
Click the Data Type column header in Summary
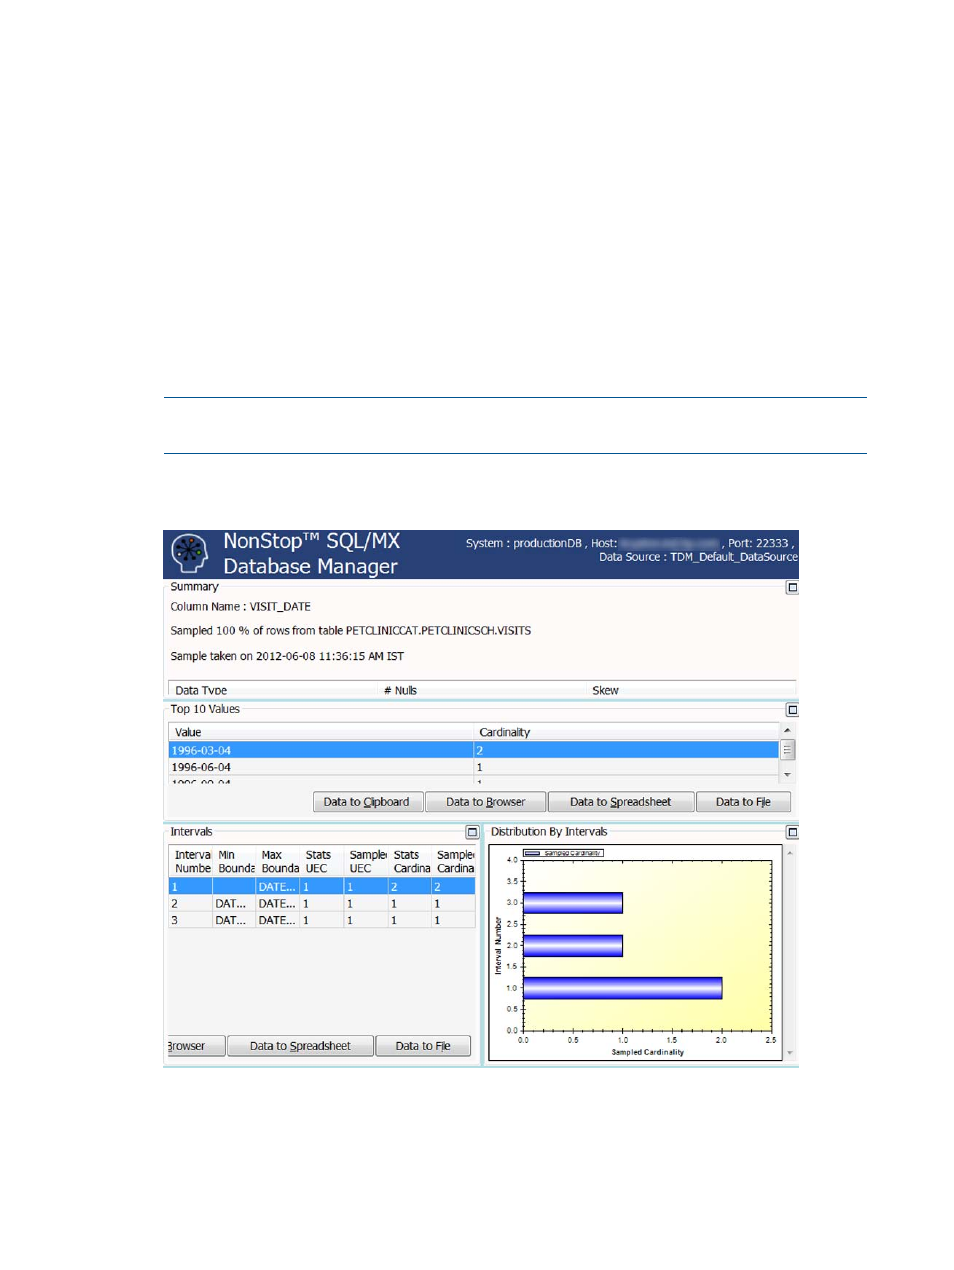pyautogui.click(x=273, y=690)
